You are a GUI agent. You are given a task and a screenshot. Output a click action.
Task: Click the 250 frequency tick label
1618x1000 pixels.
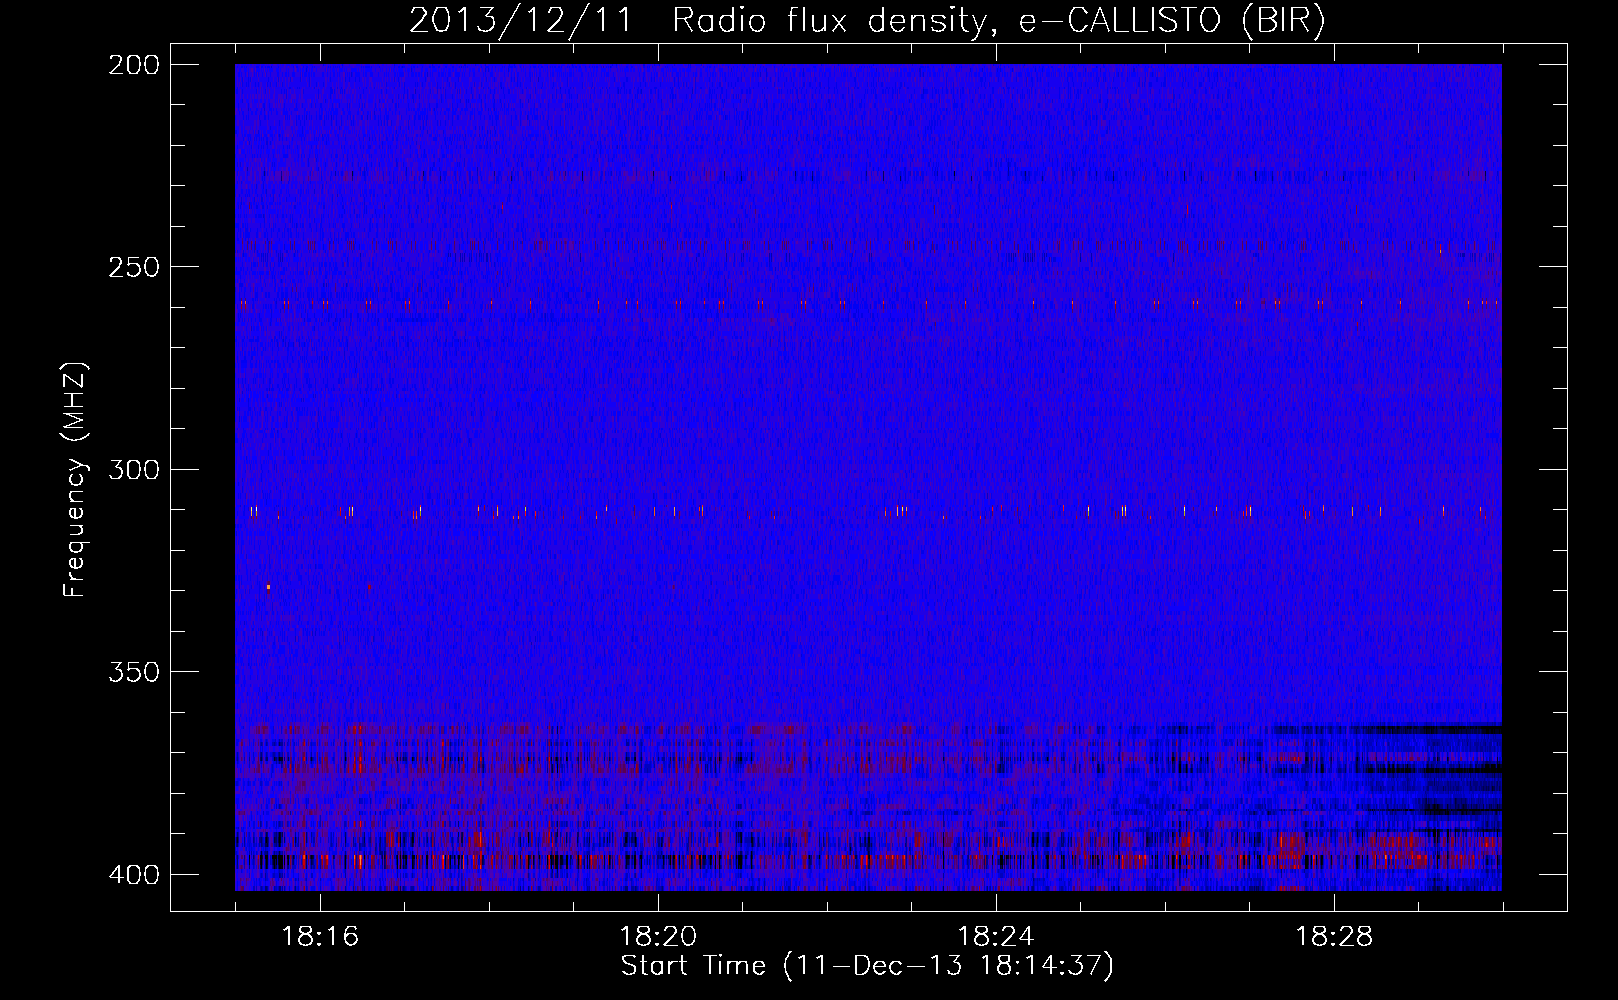133,267
